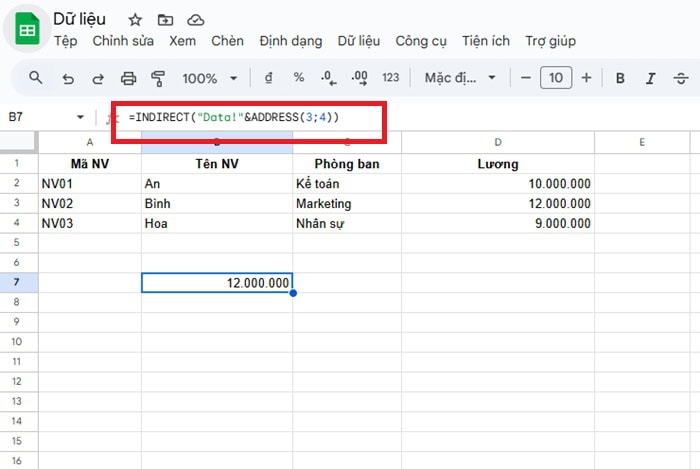The width and height of the screenshot is (700, 469).
Task: Open the name box dropdown arrow
Action: point(80,118)
